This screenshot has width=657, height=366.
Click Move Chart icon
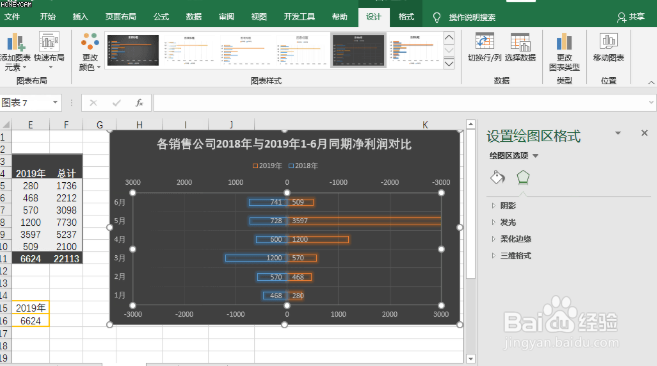click(608, 41)
